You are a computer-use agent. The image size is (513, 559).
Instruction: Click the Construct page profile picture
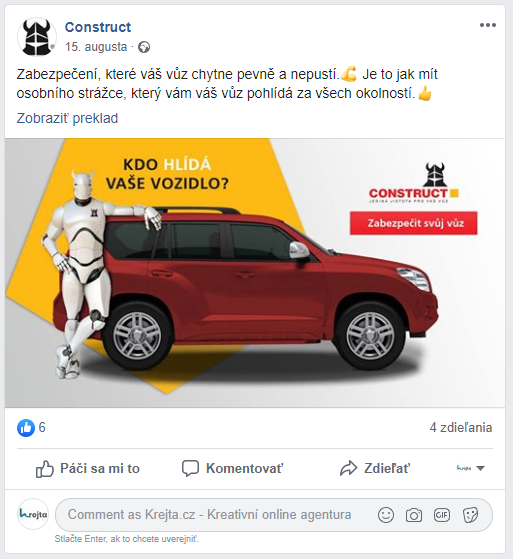(37, 37)
